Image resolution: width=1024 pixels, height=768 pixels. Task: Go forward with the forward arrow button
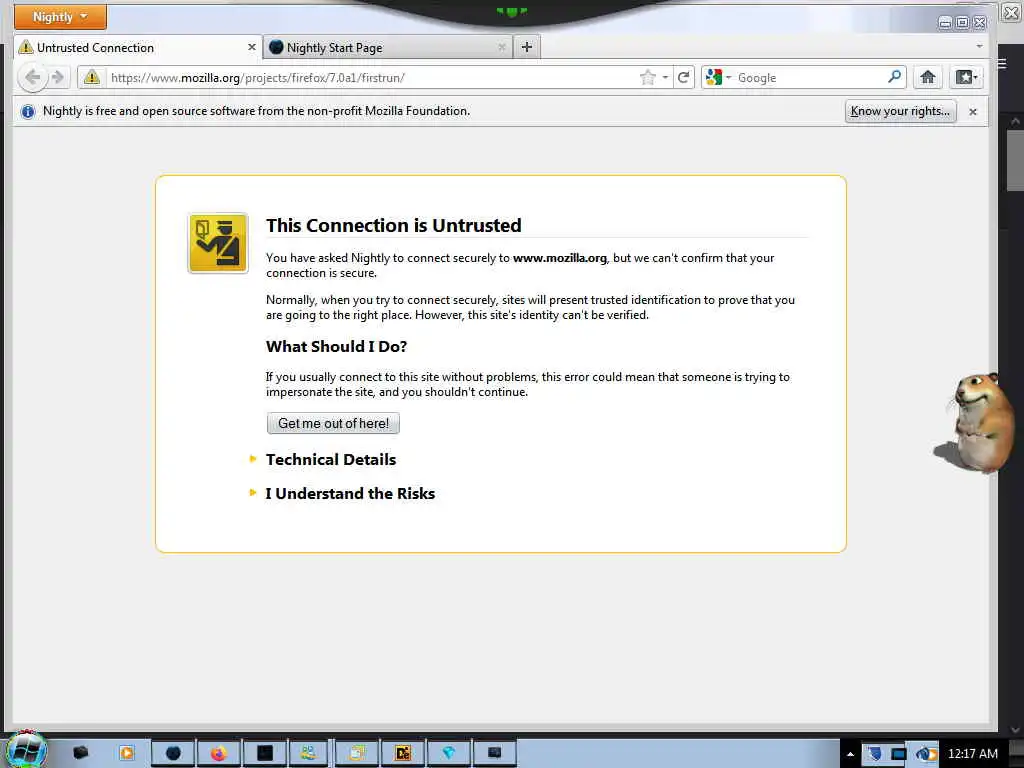coord(58,78)
